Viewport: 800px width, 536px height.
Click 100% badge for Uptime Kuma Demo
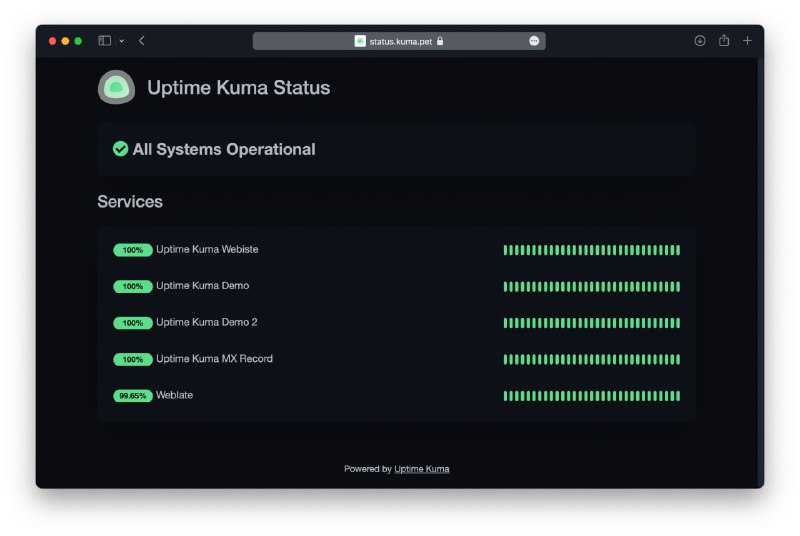pos(133,287)
